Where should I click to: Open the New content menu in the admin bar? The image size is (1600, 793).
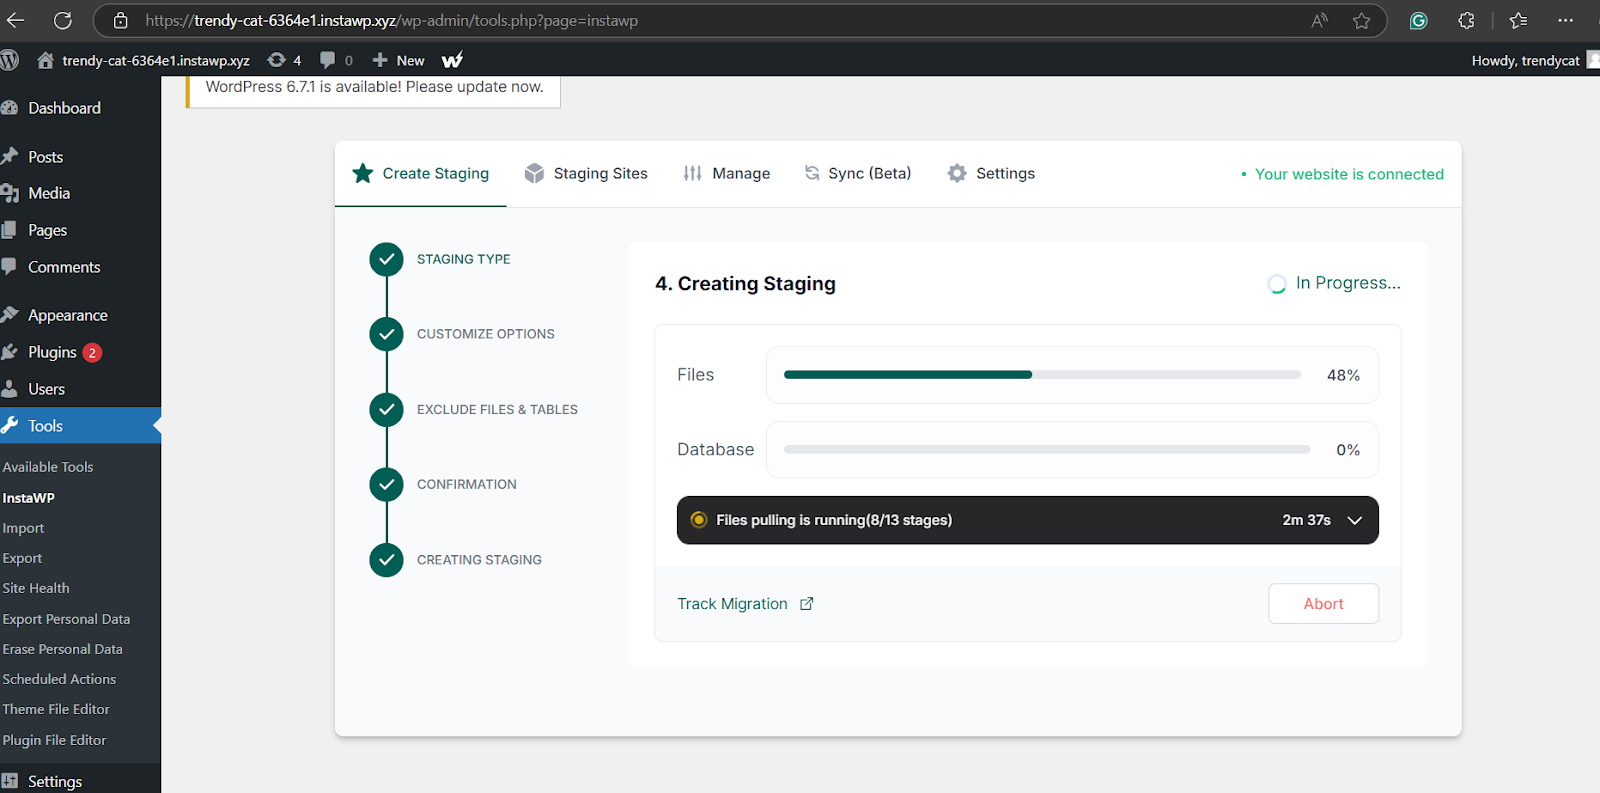click(x=398, y=60)
